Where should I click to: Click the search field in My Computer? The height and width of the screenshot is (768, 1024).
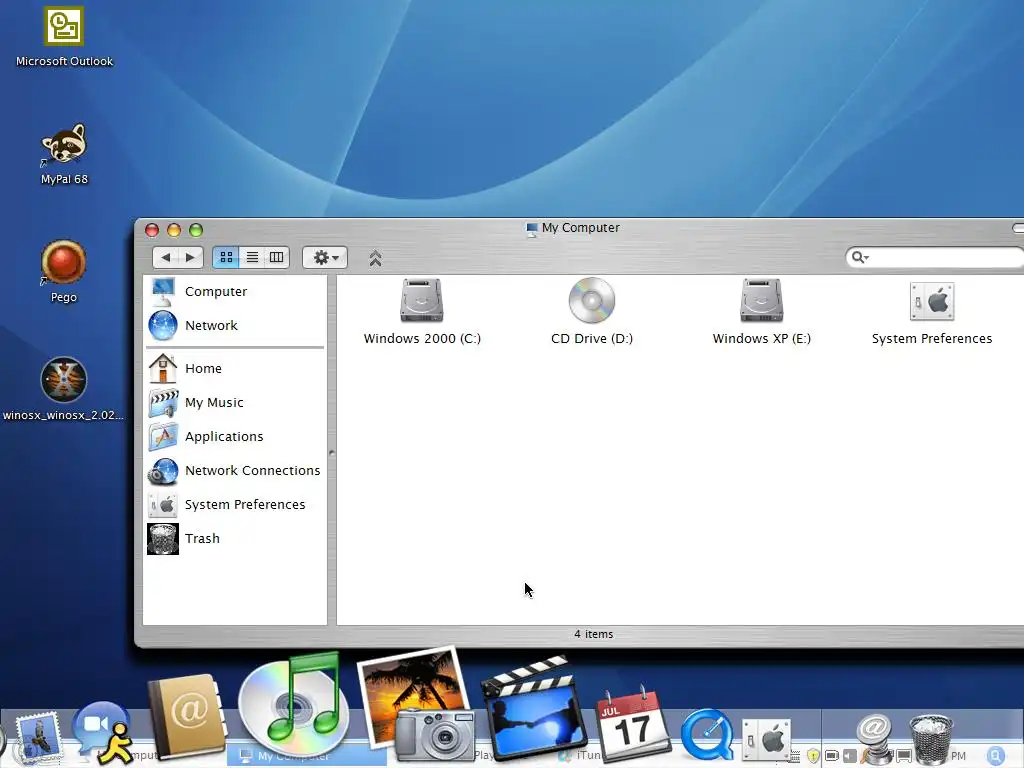tap(935, 257)
